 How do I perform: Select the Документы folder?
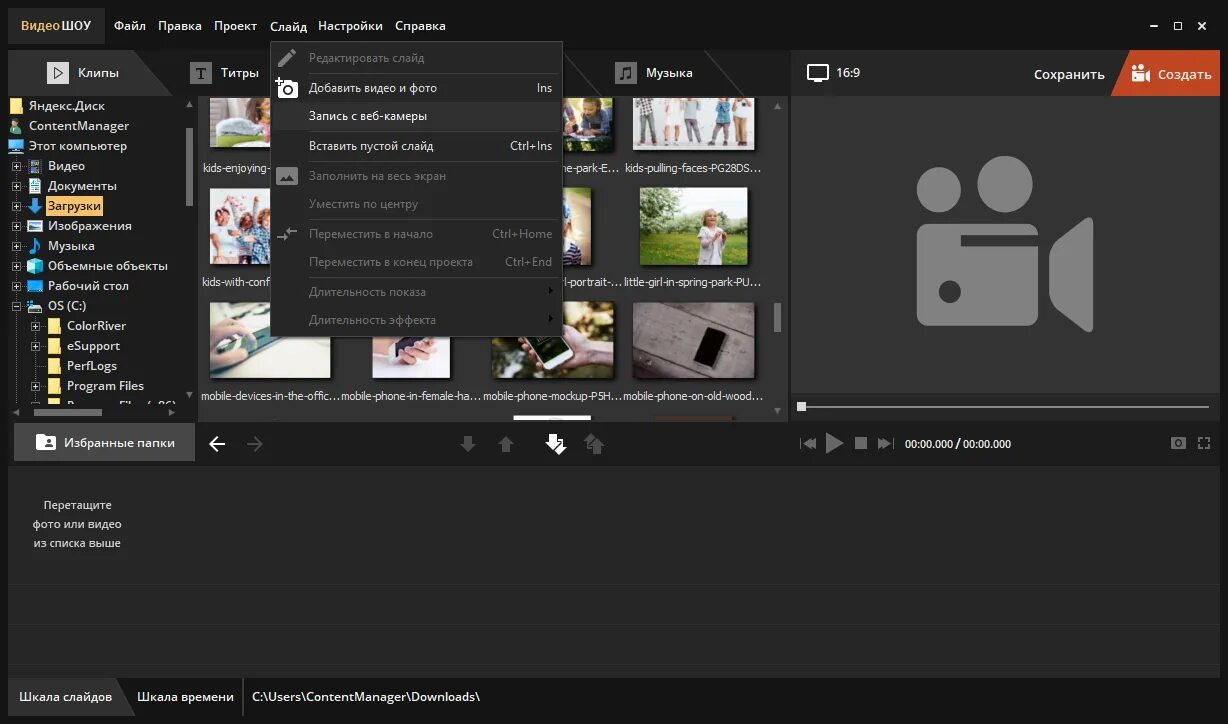tap(82, 186)
